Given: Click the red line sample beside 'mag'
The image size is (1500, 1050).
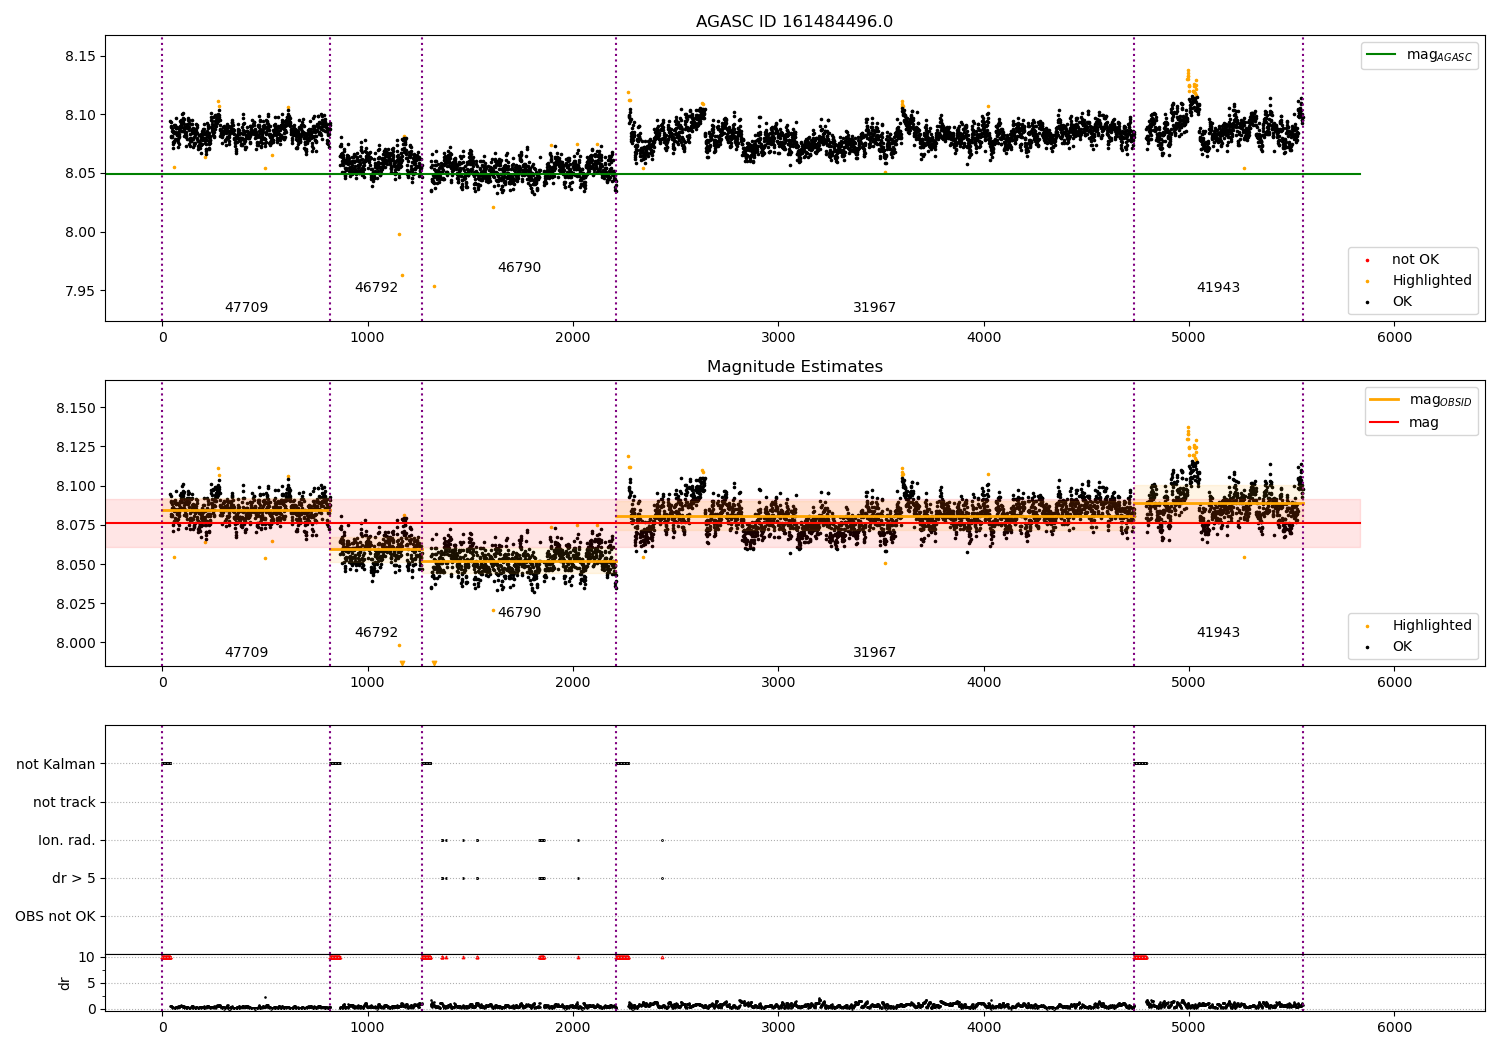Looking at the screenshot, I should click(x=1385, y=423).
